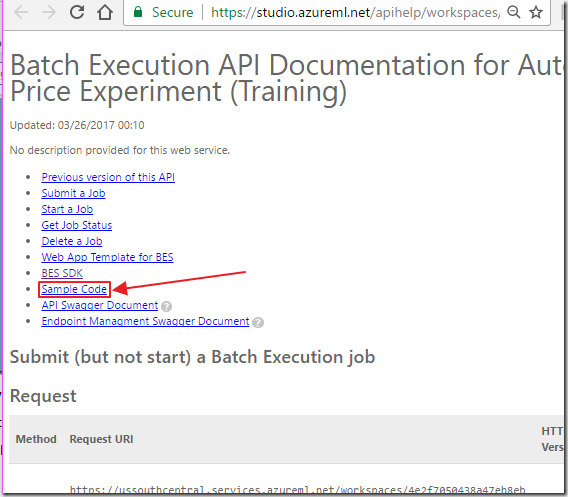The image size is (568, 497).
Task: Open Endpoint Managment Swagger Document link
Action: (145, 321)
